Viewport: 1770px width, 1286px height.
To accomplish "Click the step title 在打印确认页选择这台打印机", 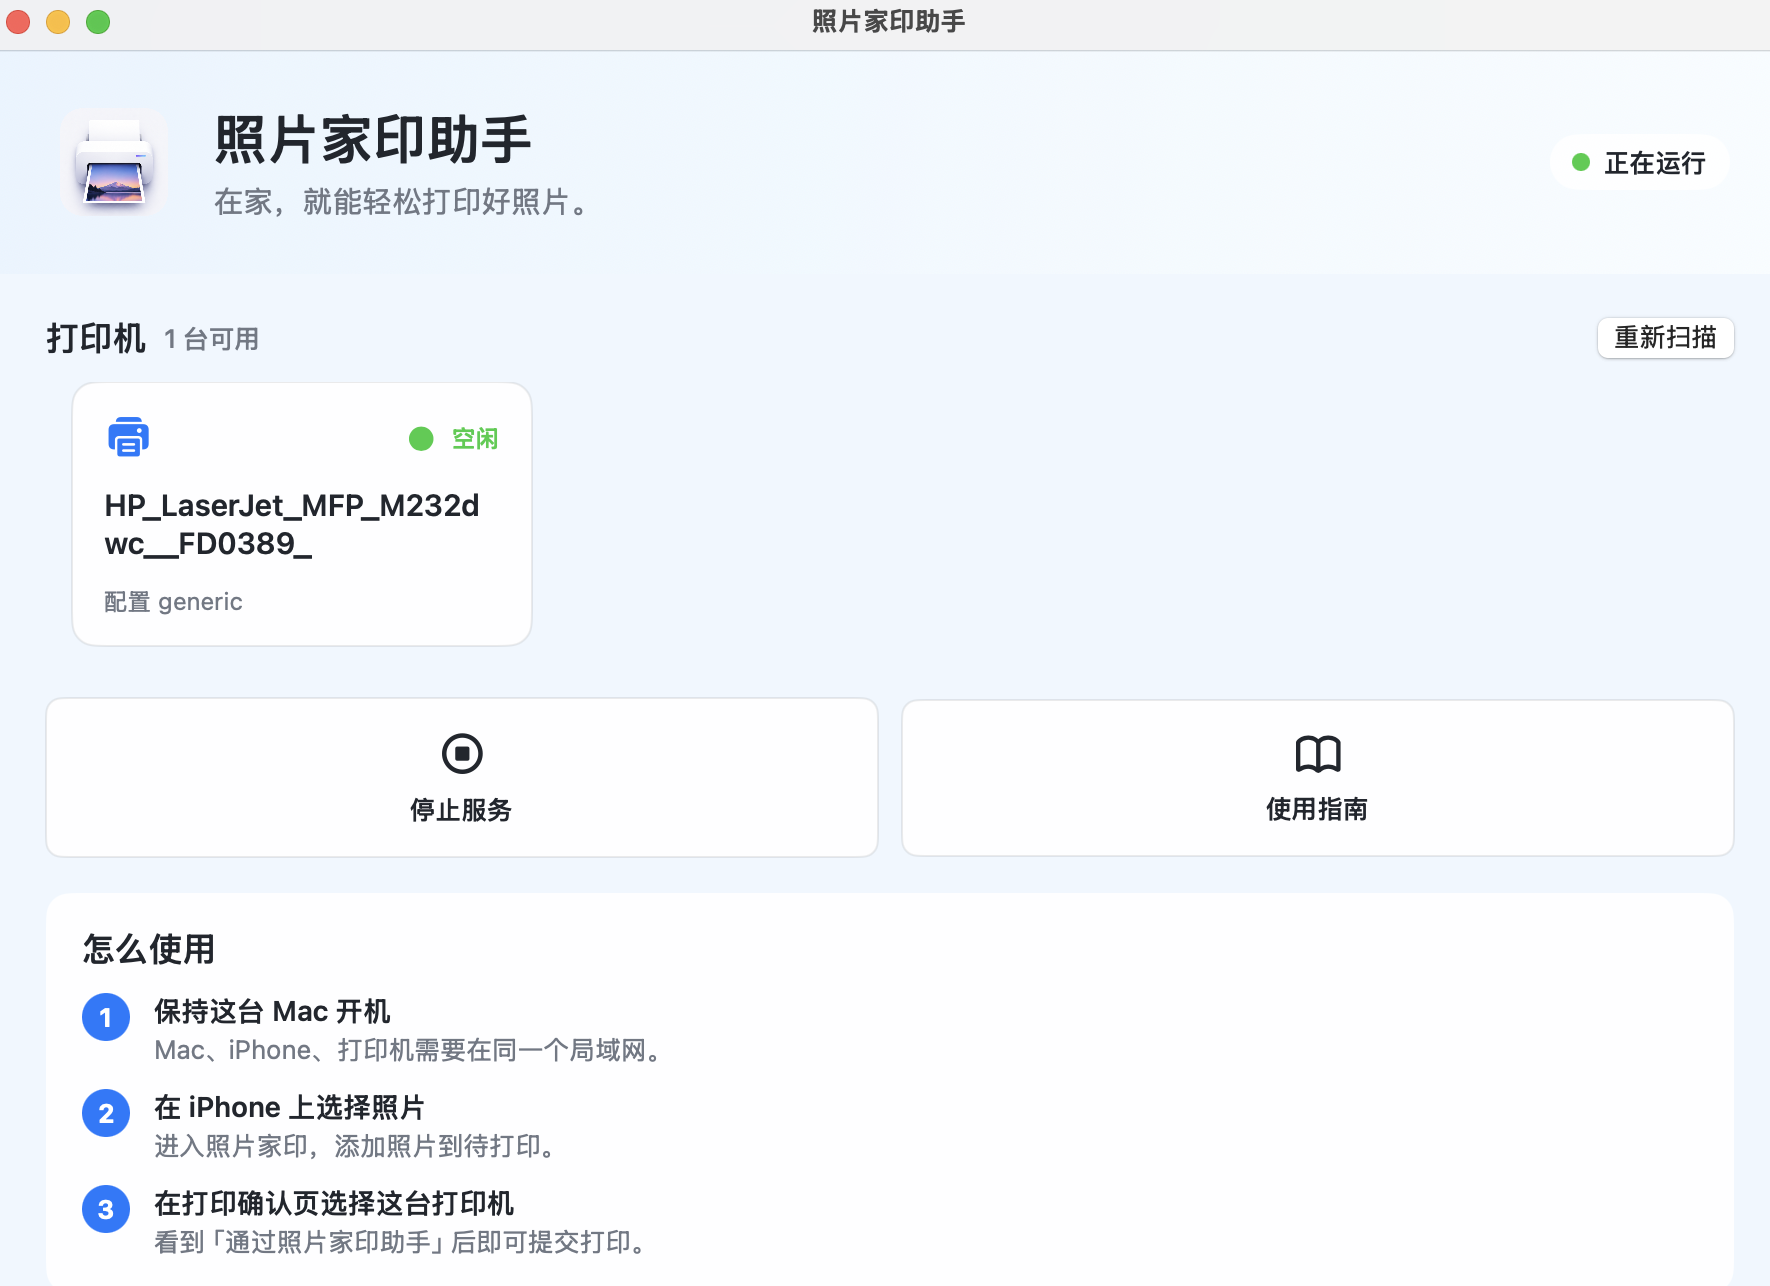I will coord(334,1203).
